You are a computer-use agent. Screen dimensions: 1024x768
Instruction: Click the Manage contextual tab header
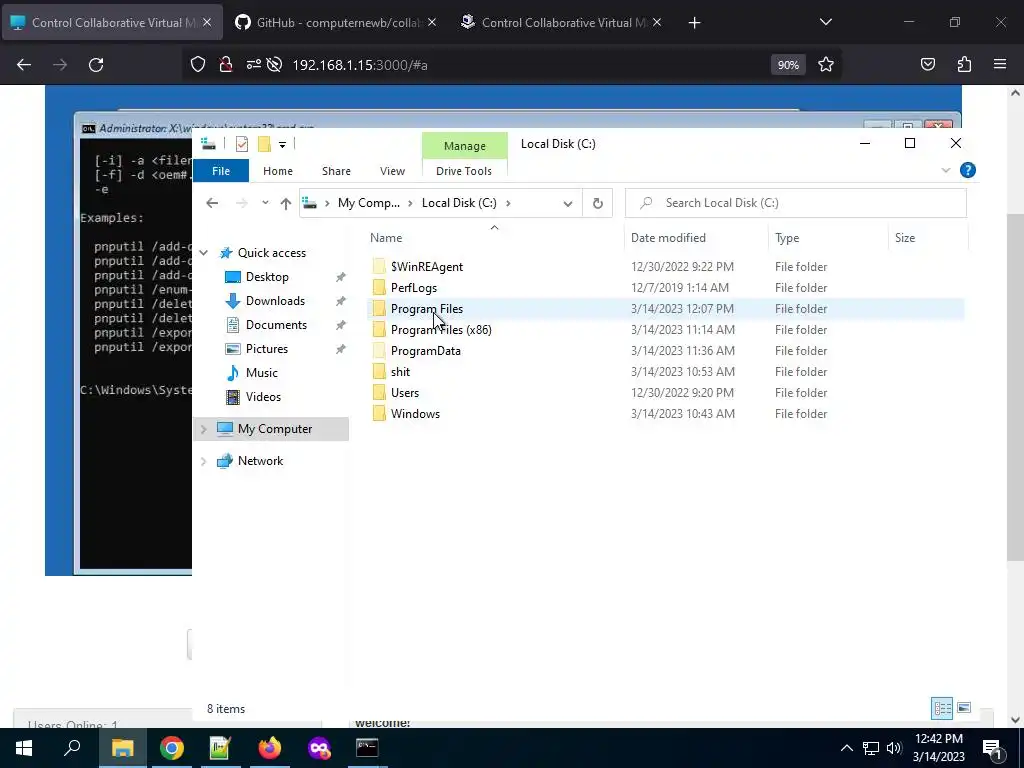pos(464,146)
